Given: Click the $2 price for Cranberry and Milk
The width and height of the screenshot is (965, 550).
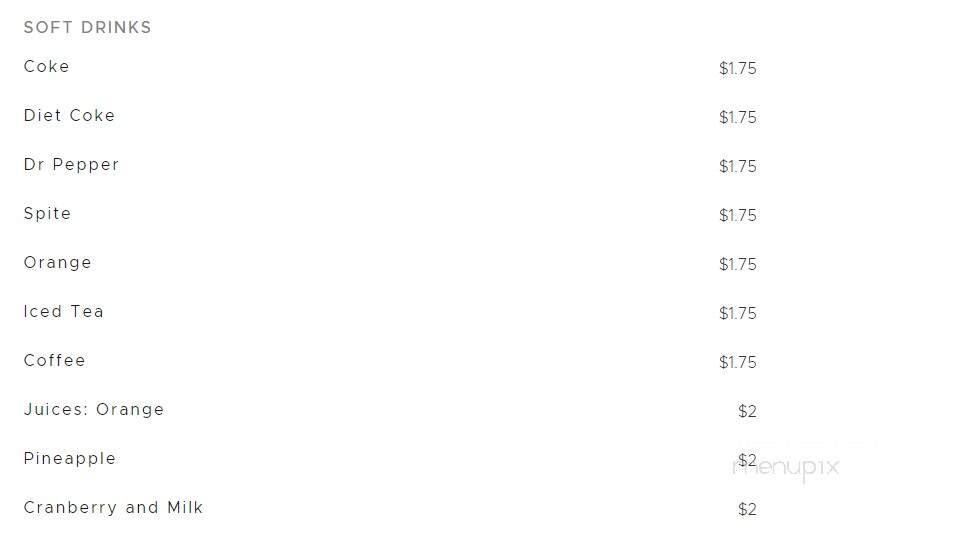Looking at the screenshot, I should pos(747,509).
